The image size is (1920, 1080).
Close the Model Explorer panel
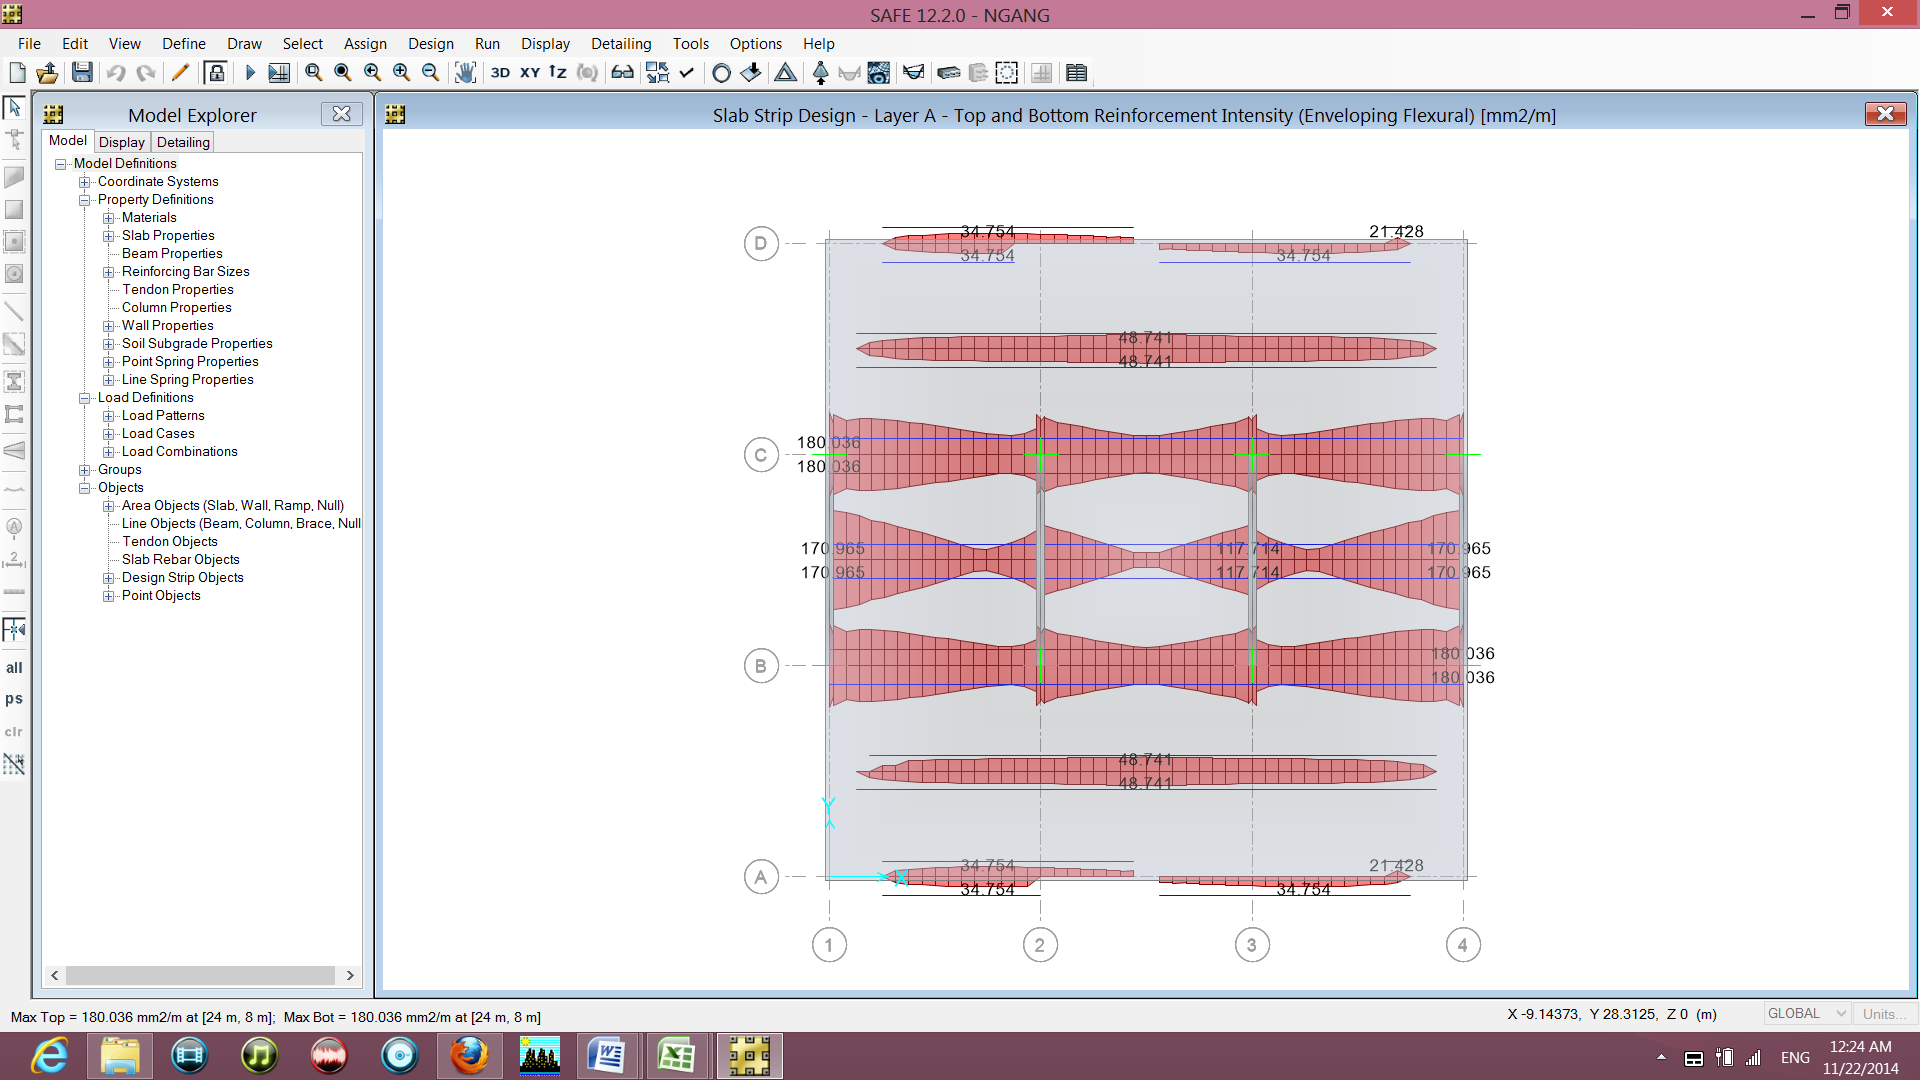point(342,114)
